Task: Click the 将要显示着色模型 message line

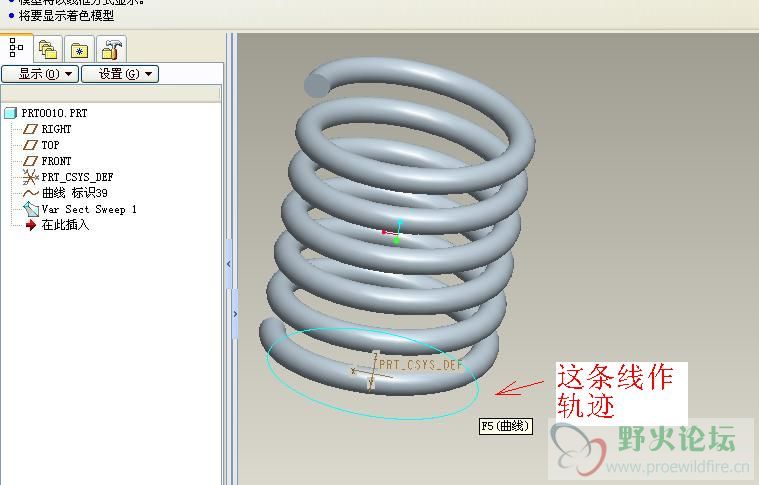Action: [66, 16]
